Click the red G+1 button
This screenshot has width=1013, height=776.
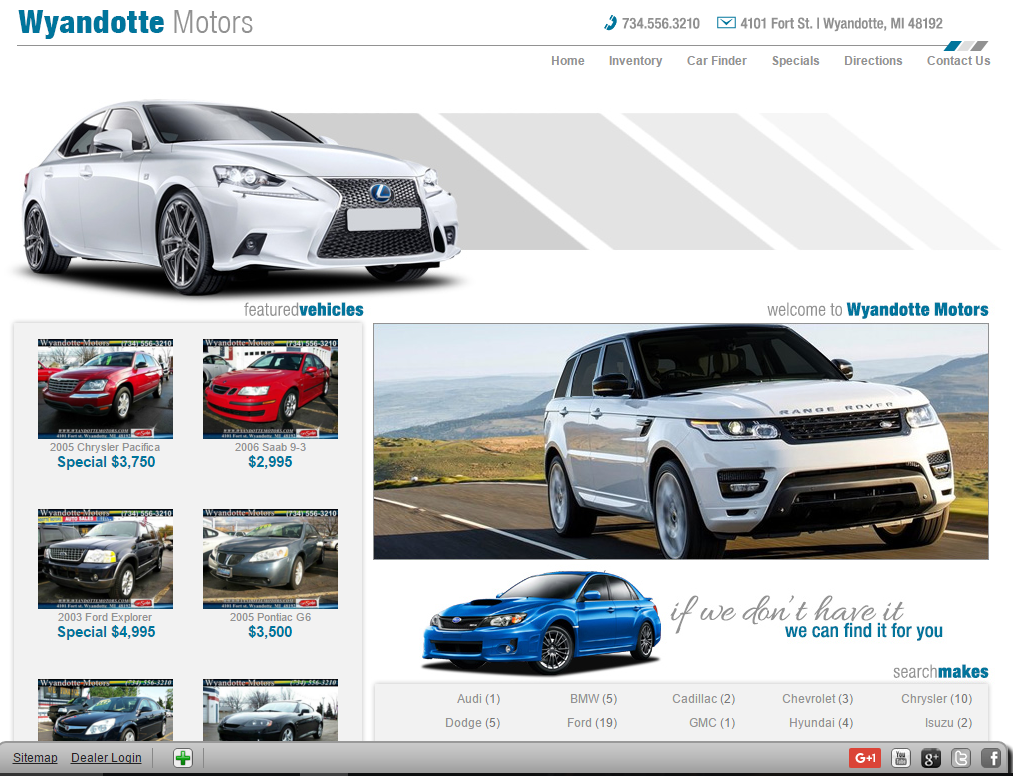865,758
